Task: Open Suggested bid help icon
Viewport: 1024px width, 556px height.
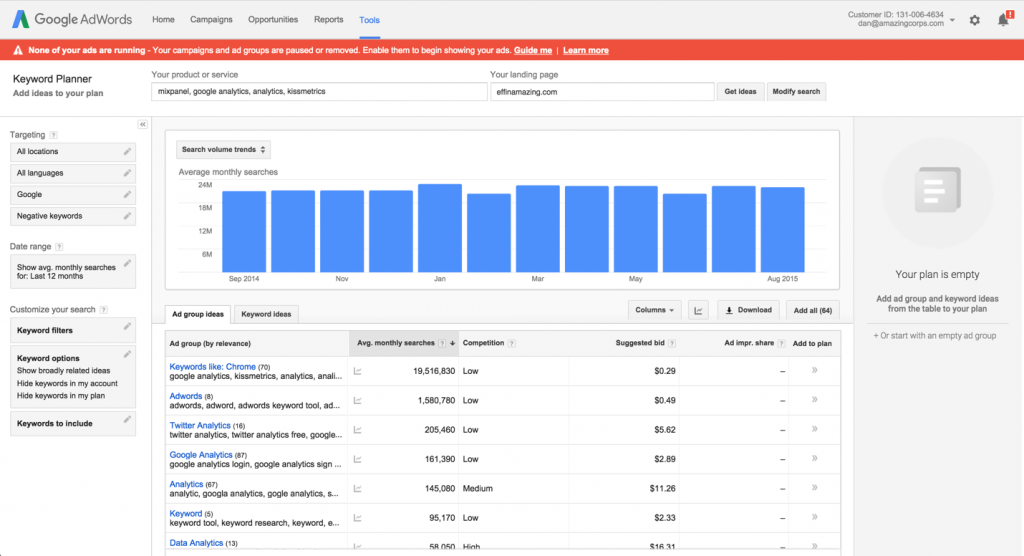Action: [672, 344]
